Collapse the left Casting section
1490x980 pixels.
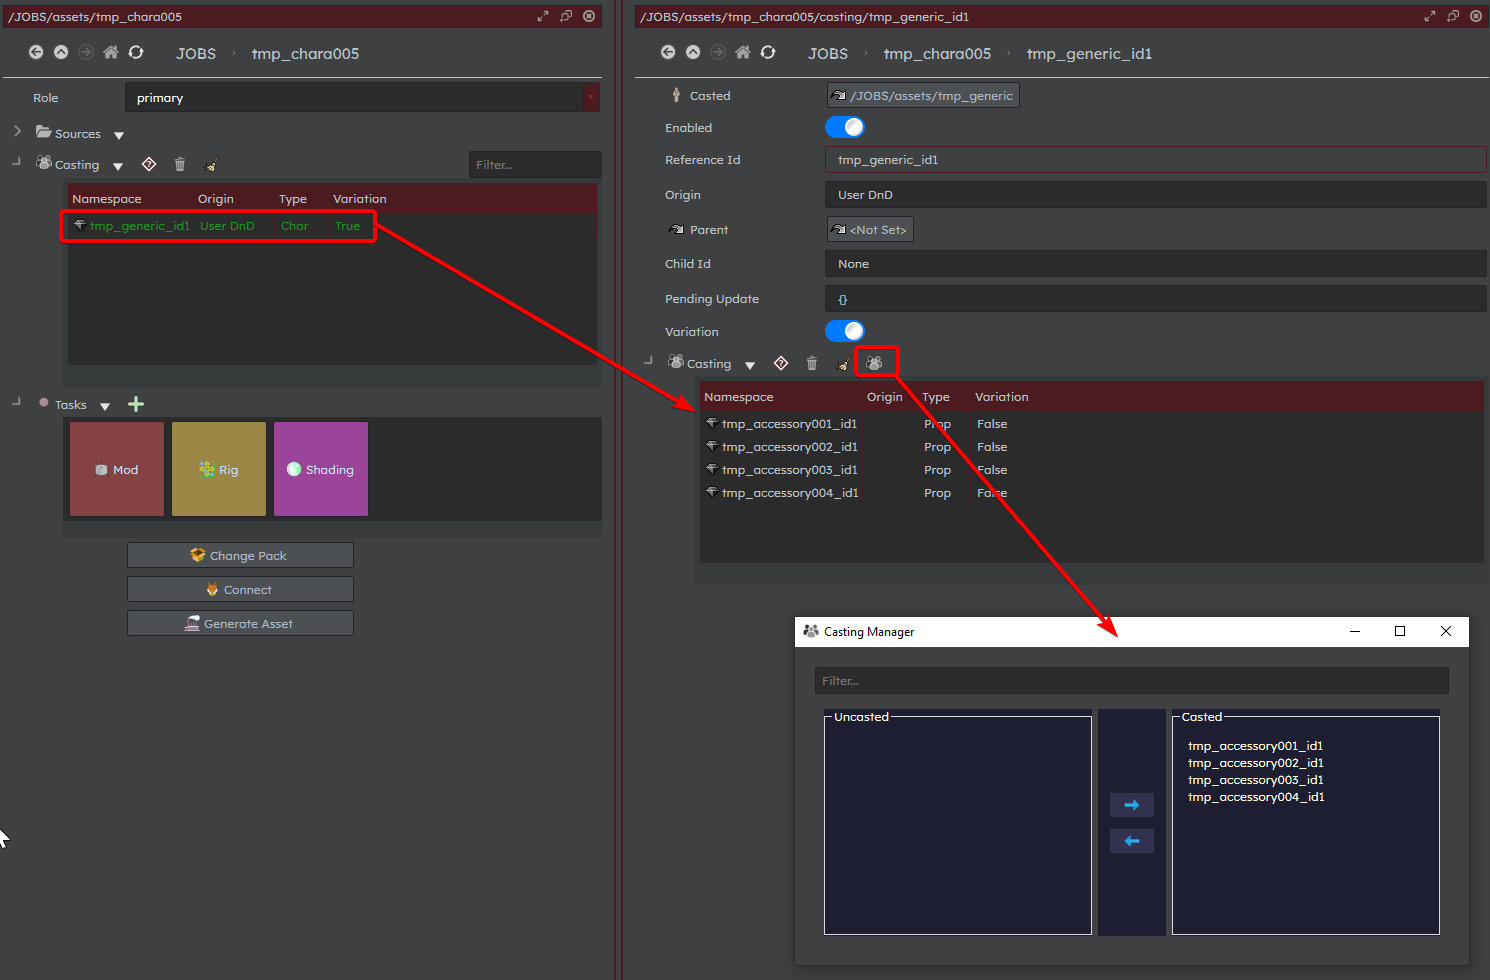click(x=16, y=160)
